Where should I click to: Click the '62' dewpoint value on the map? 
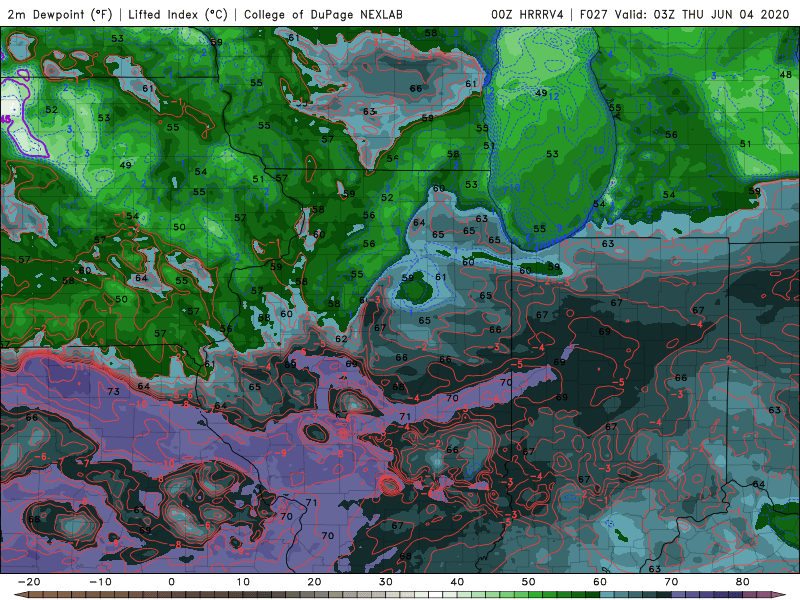tap(341, 339)
